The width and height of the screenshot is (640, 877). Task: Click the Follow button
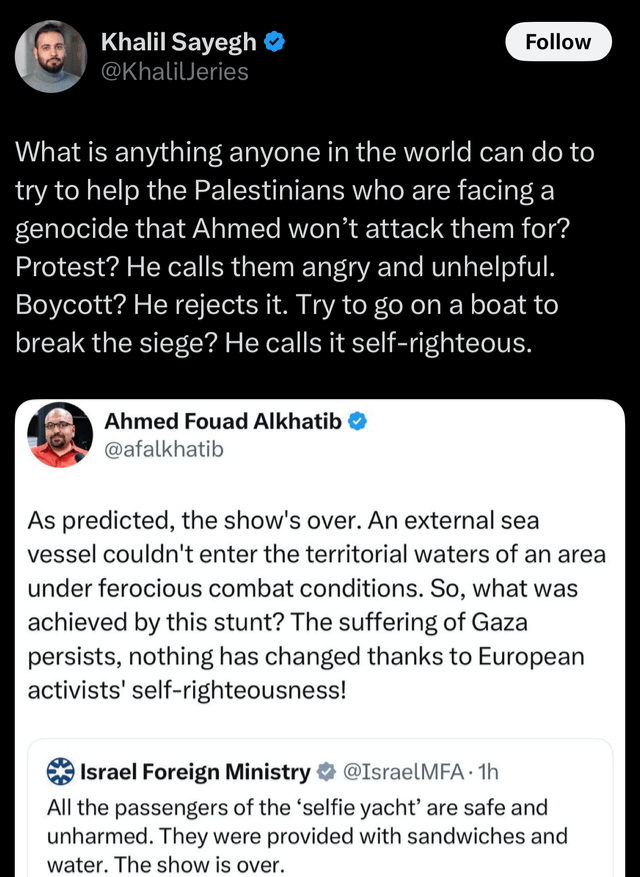(557, 42)
